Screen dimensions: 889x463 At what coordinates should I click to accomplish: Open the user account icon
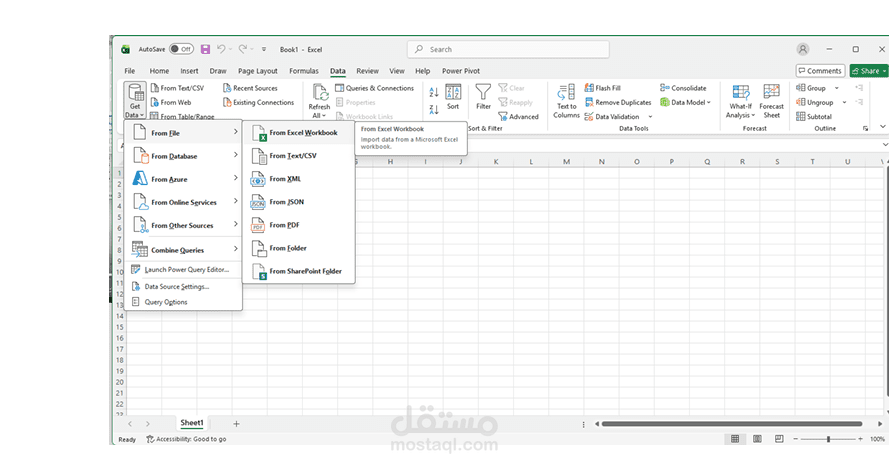tap(803, 49)
